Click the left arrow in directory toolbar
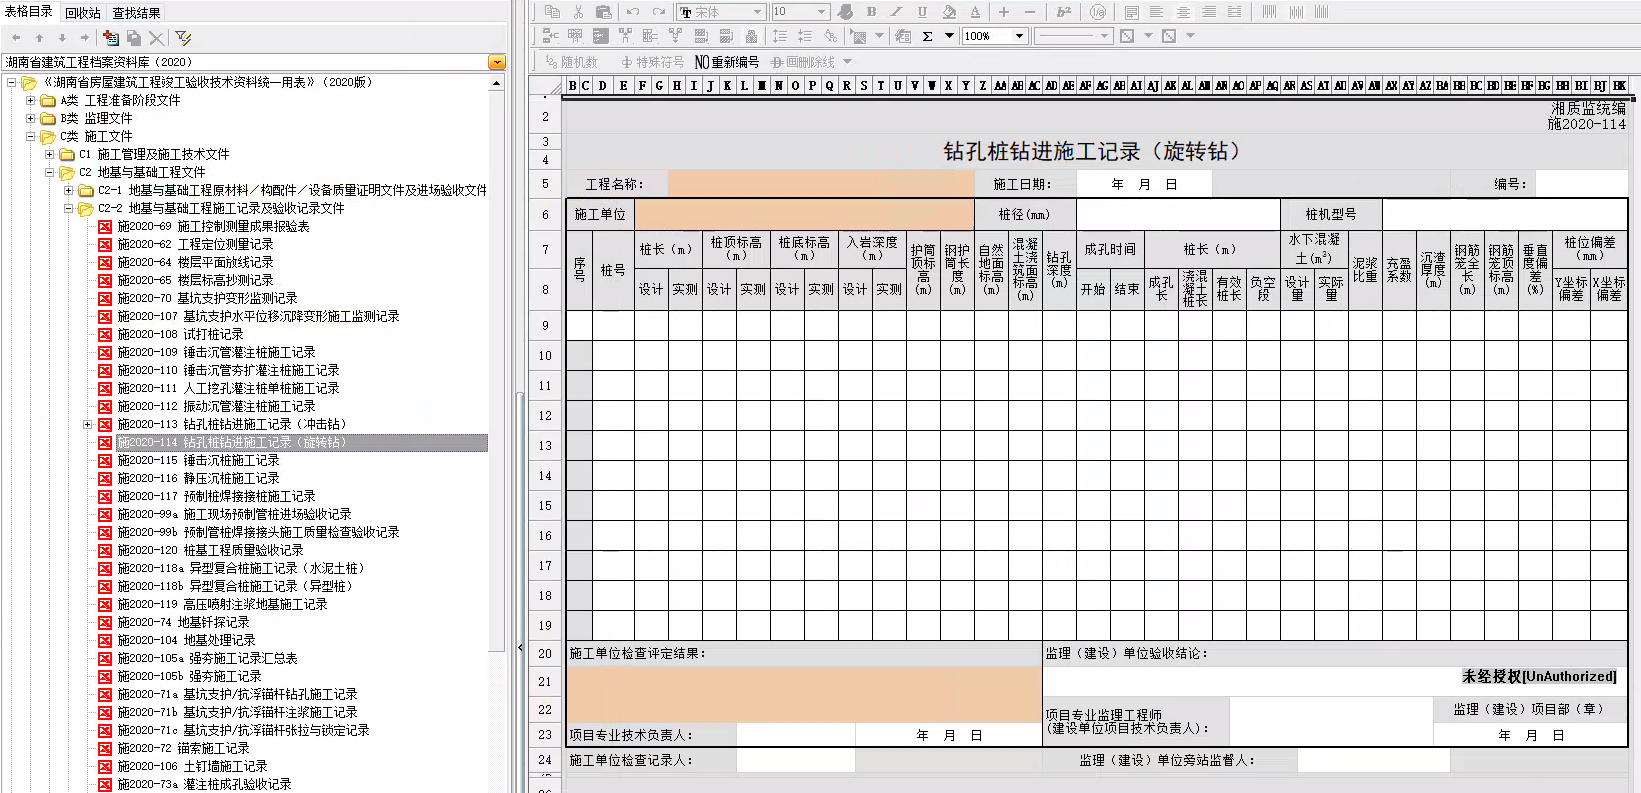 (x=16, y=38)
